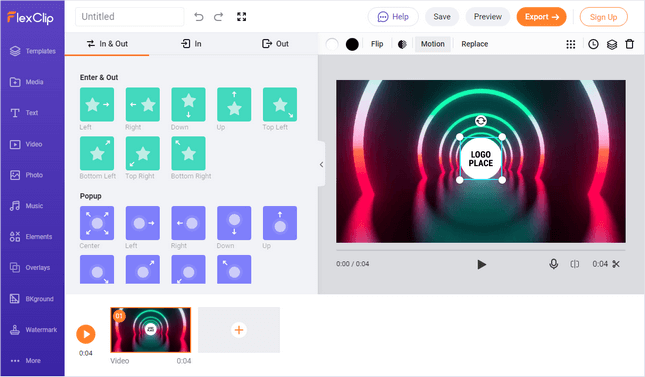Delete element with trash icon
645x377 pixels.
tap(630, 44)
